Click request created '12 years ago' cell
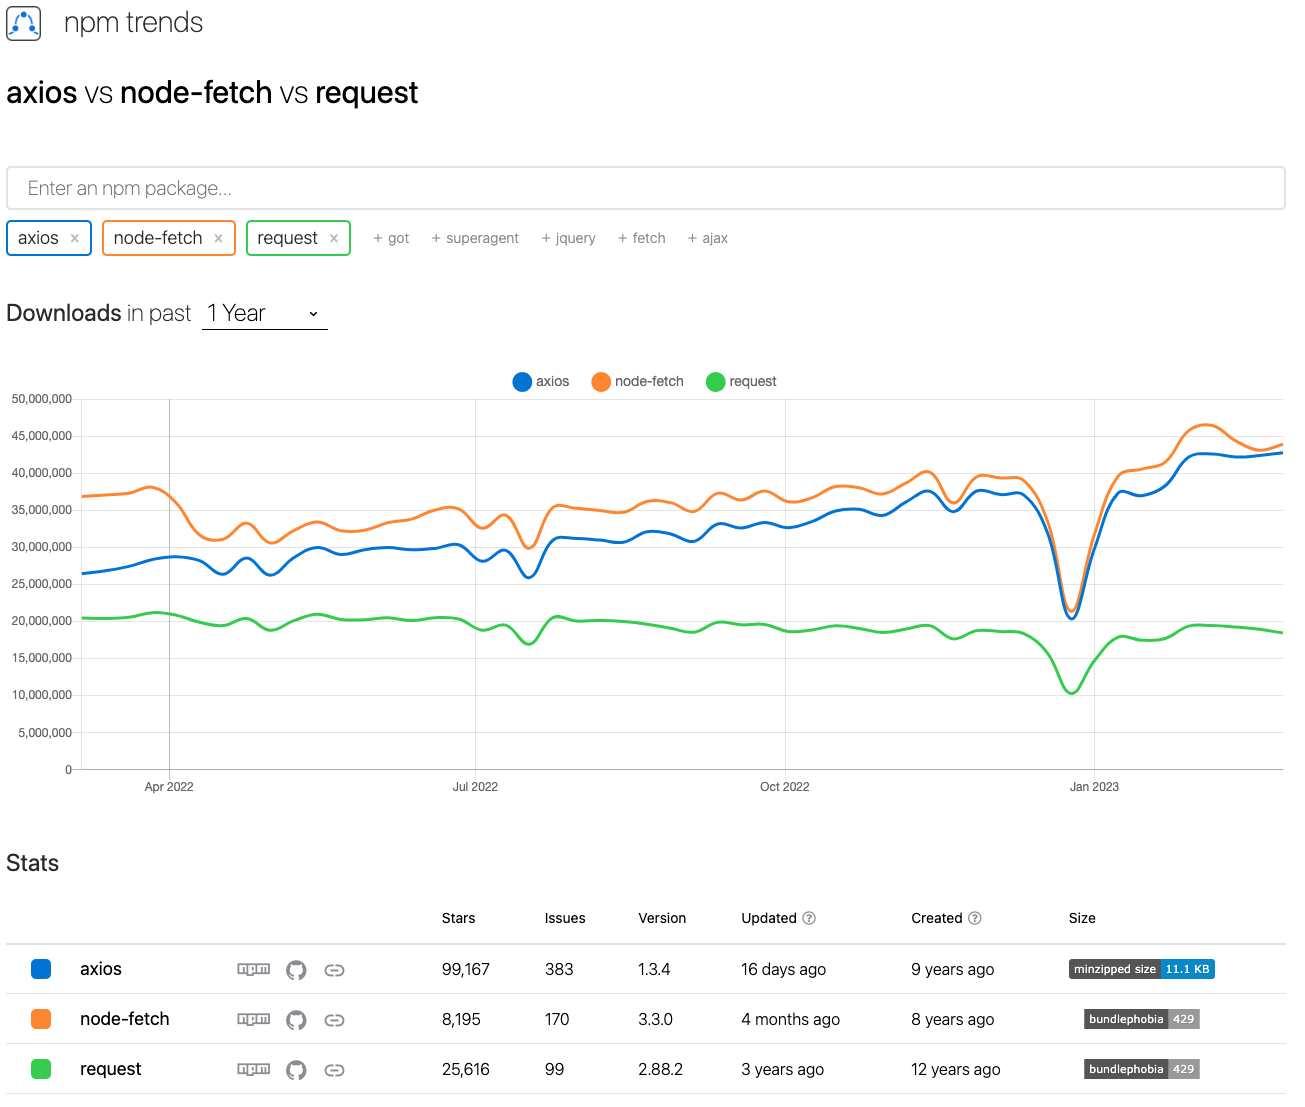 tap(956, 1069)
